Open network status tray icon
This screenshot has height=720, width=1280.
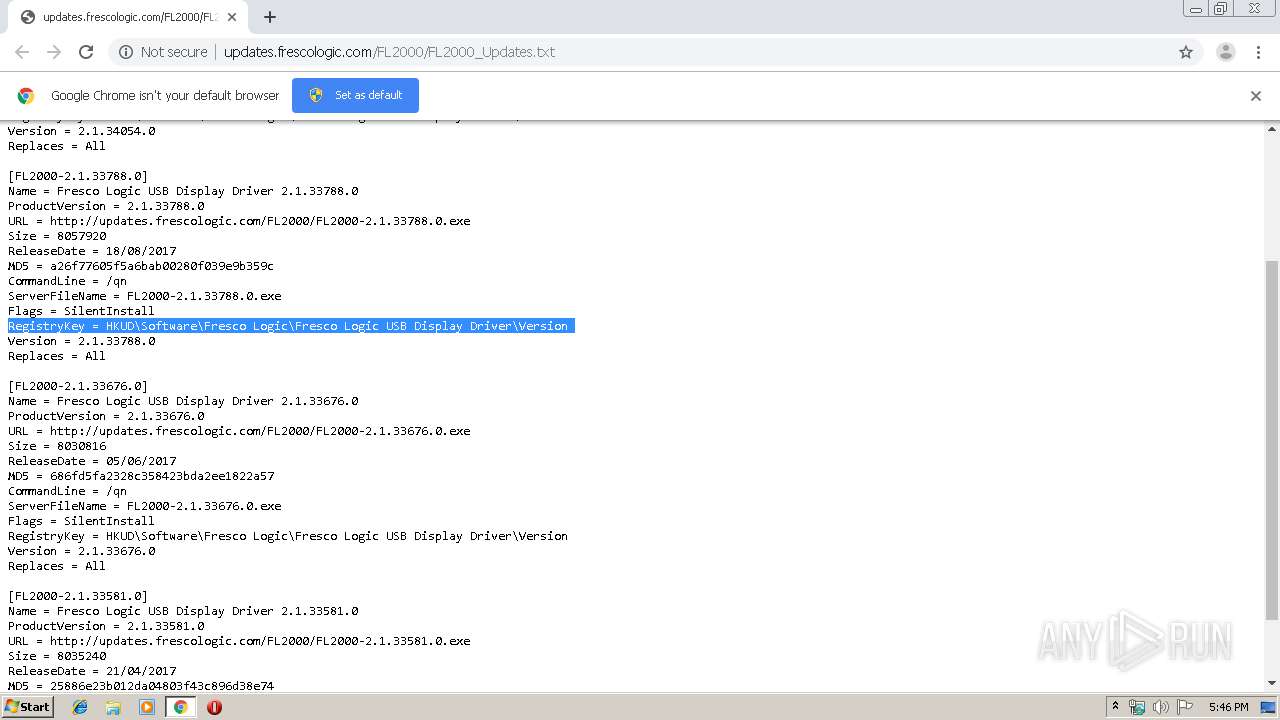click(x=1137, y=707)
